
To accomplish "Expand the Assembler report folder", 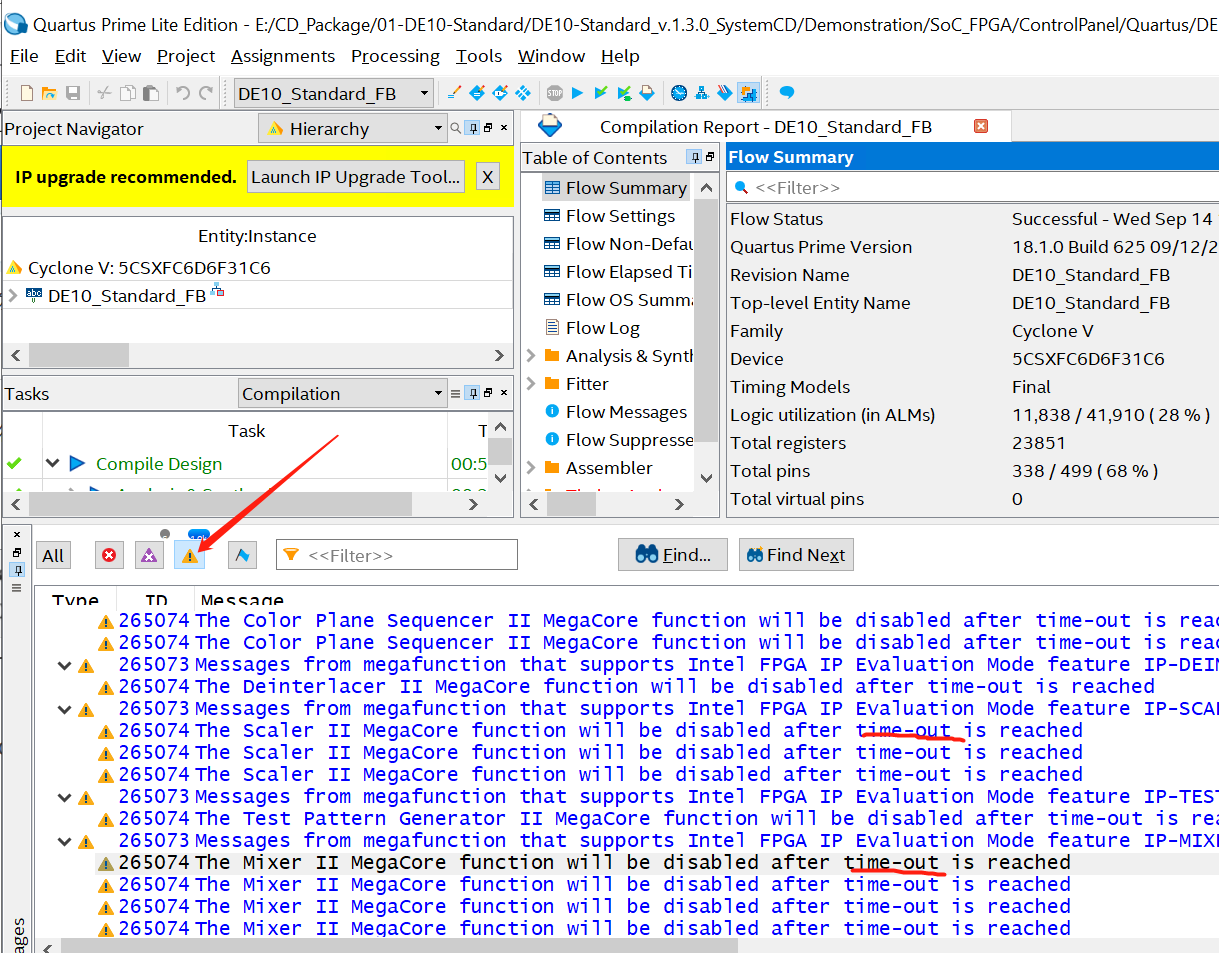I will point(531,467).
